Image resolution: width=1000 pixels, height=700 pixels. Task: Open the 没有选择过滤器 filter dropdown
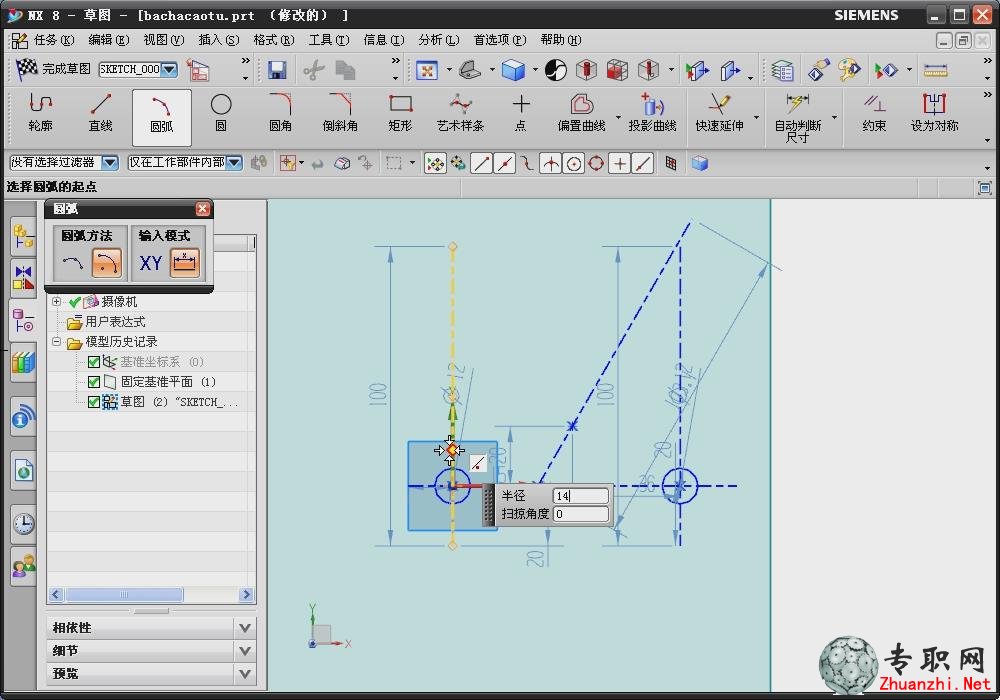[x=110, y=163]
